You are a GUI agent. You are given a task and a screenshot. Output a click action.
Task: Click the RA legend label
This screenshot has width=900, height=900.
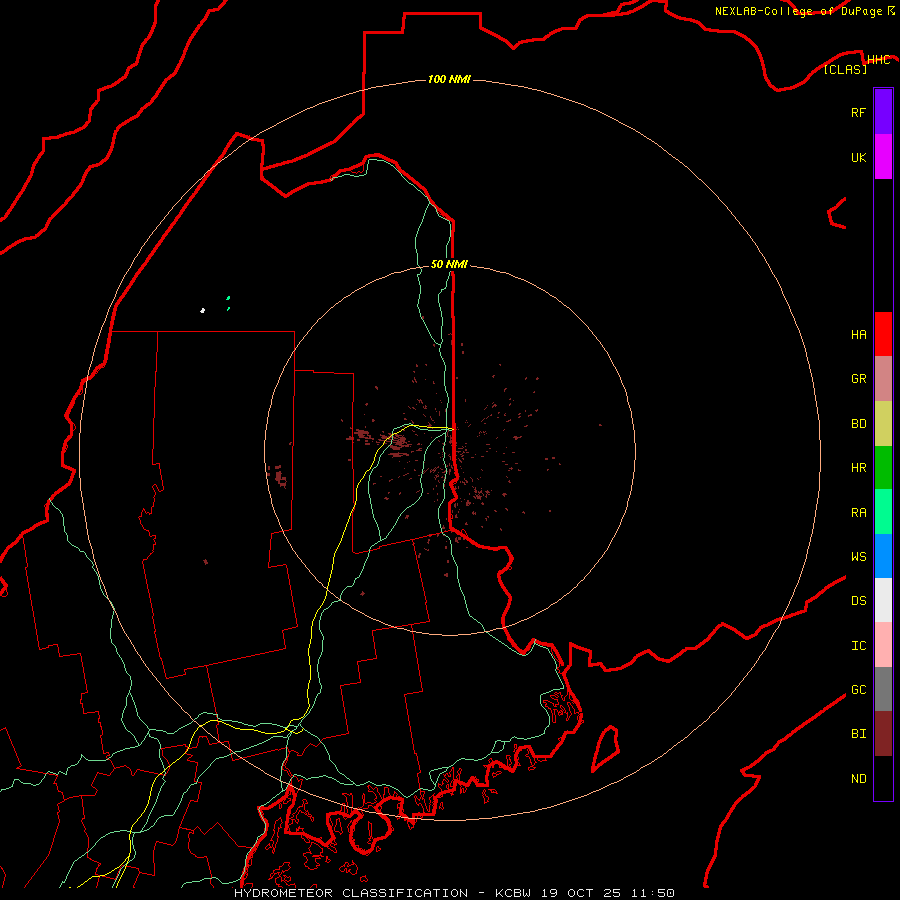[x=858, y=513]
